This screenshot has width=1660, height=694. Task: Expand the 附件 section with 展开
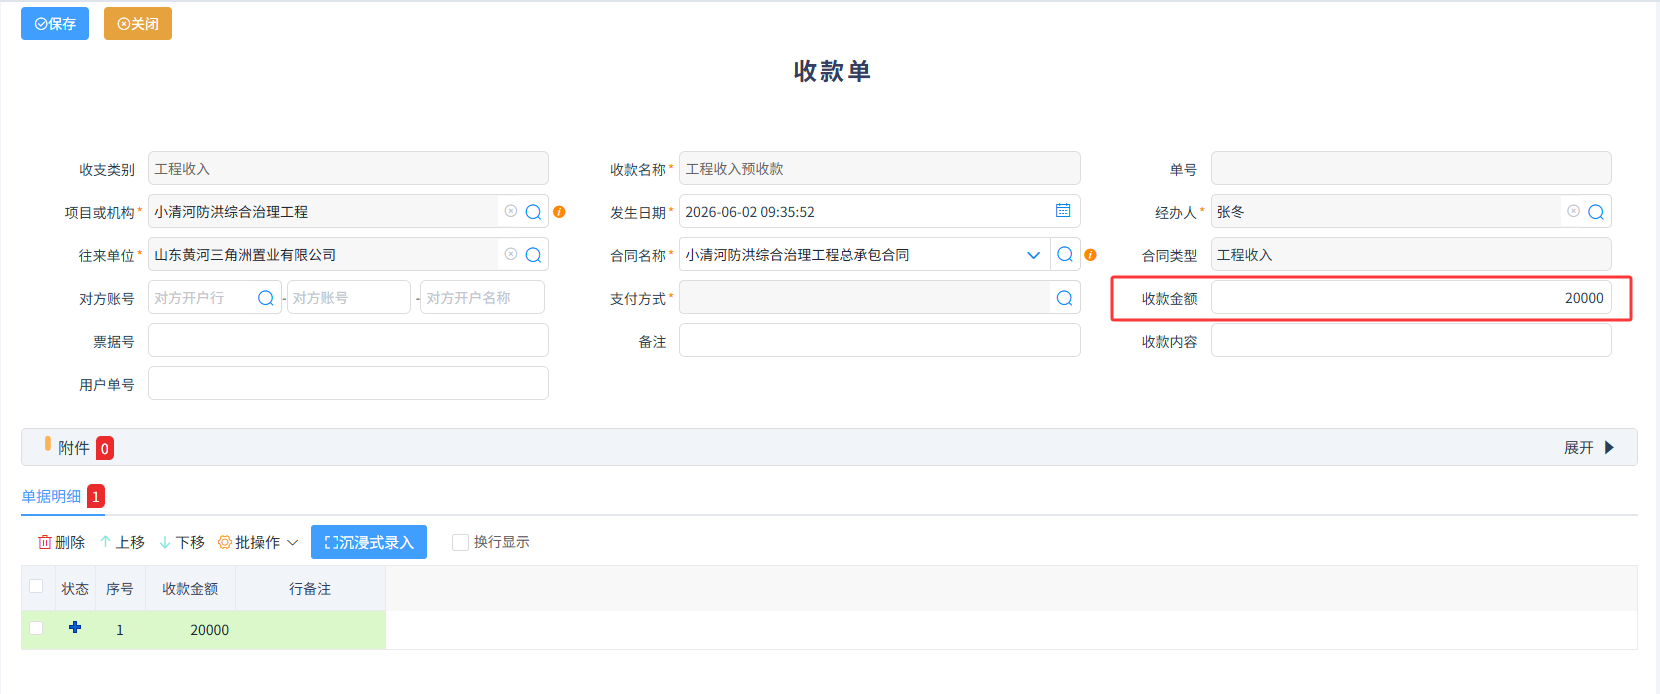coord(1589,448)
